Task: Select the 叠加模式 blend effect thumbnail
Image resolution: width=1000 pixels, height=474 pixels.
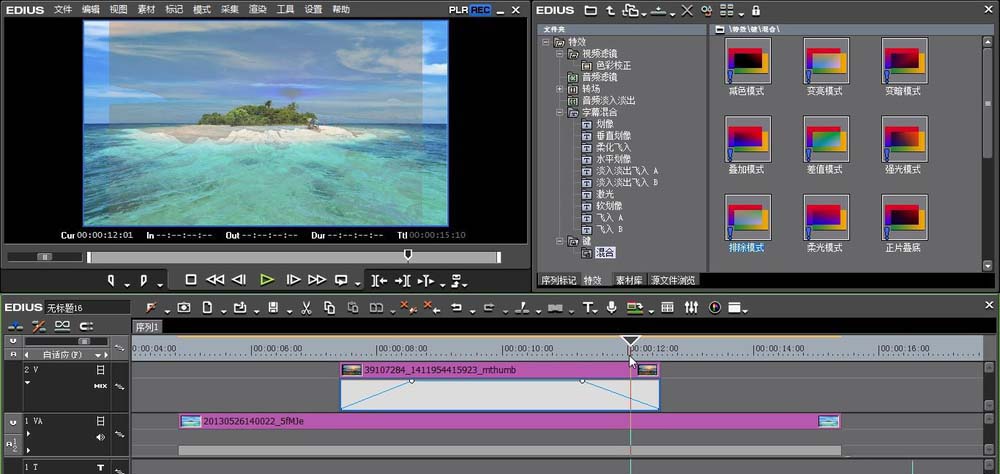Action: (746, 138)
